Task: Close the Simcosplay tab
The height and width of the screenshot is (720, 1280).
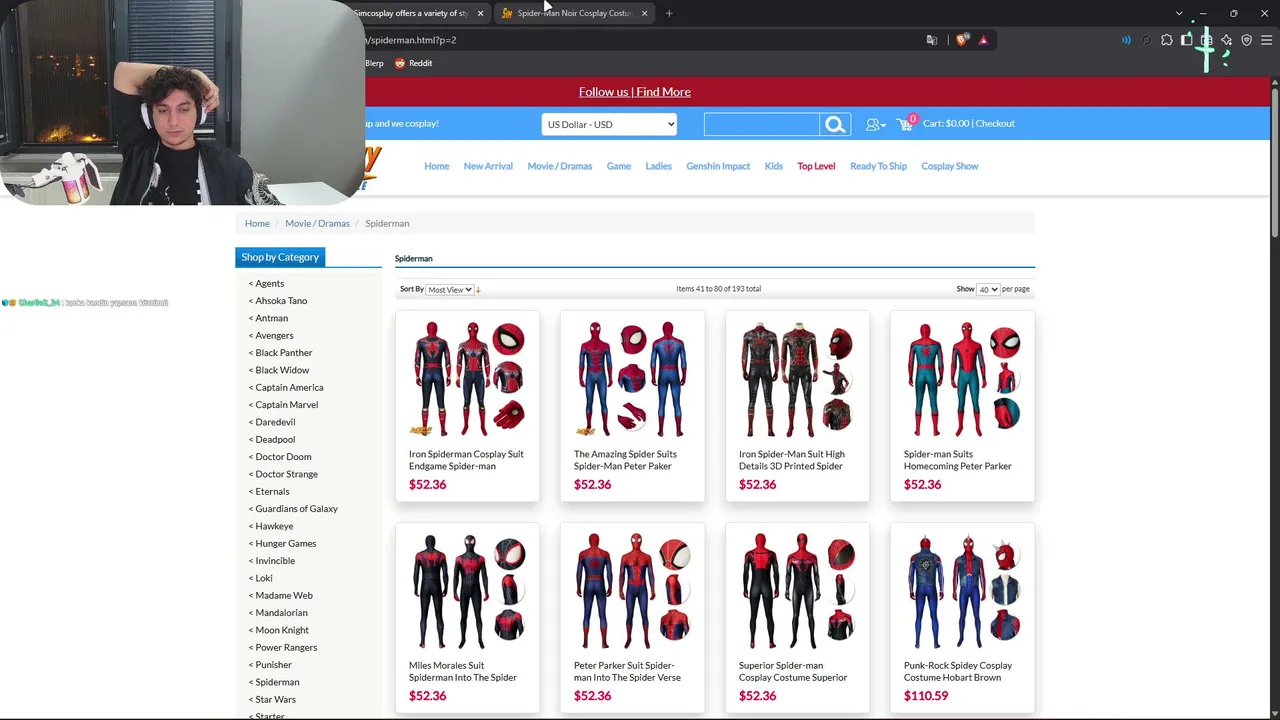Action: pyautogui.click(x=480, y=13)
